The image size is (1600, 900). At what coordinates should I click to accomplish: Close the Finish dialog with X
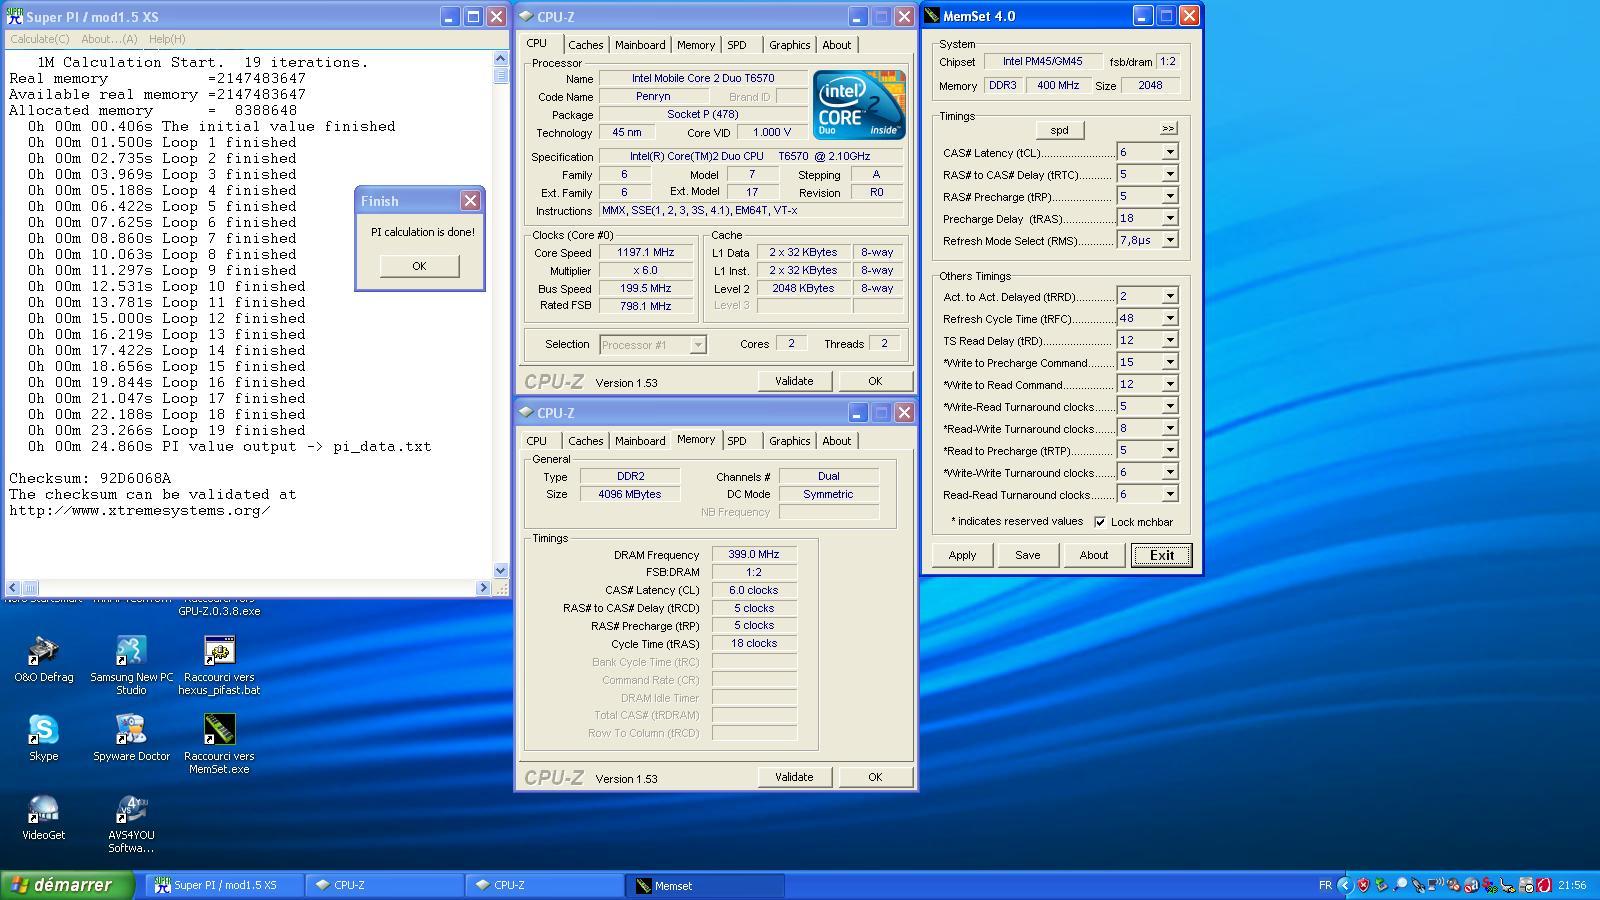coord(470,201)
